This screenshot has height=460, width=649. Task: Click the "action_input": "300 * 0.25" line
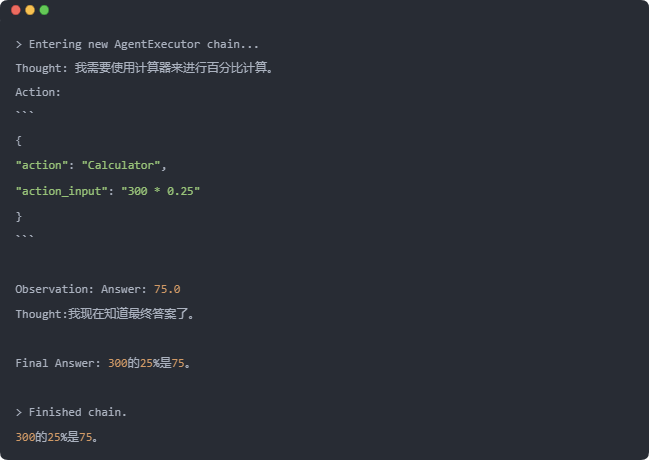pyautogui.click(x=108, y=191)
